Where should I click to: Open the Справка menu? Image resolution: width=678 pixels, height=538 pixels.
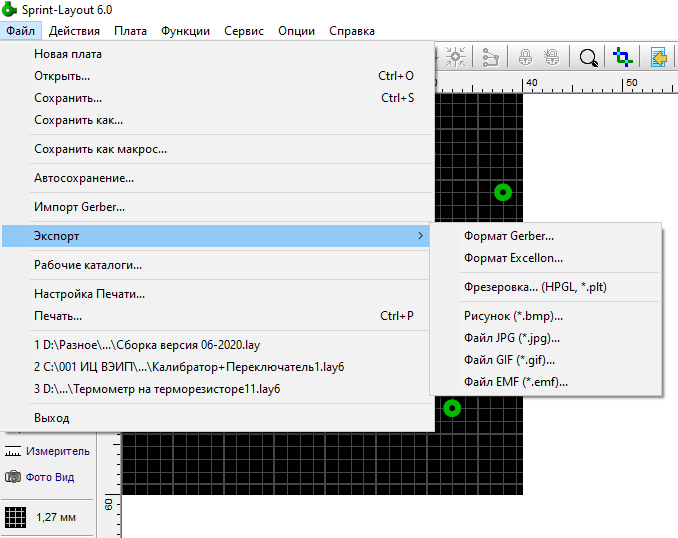[x=352, y=31]
